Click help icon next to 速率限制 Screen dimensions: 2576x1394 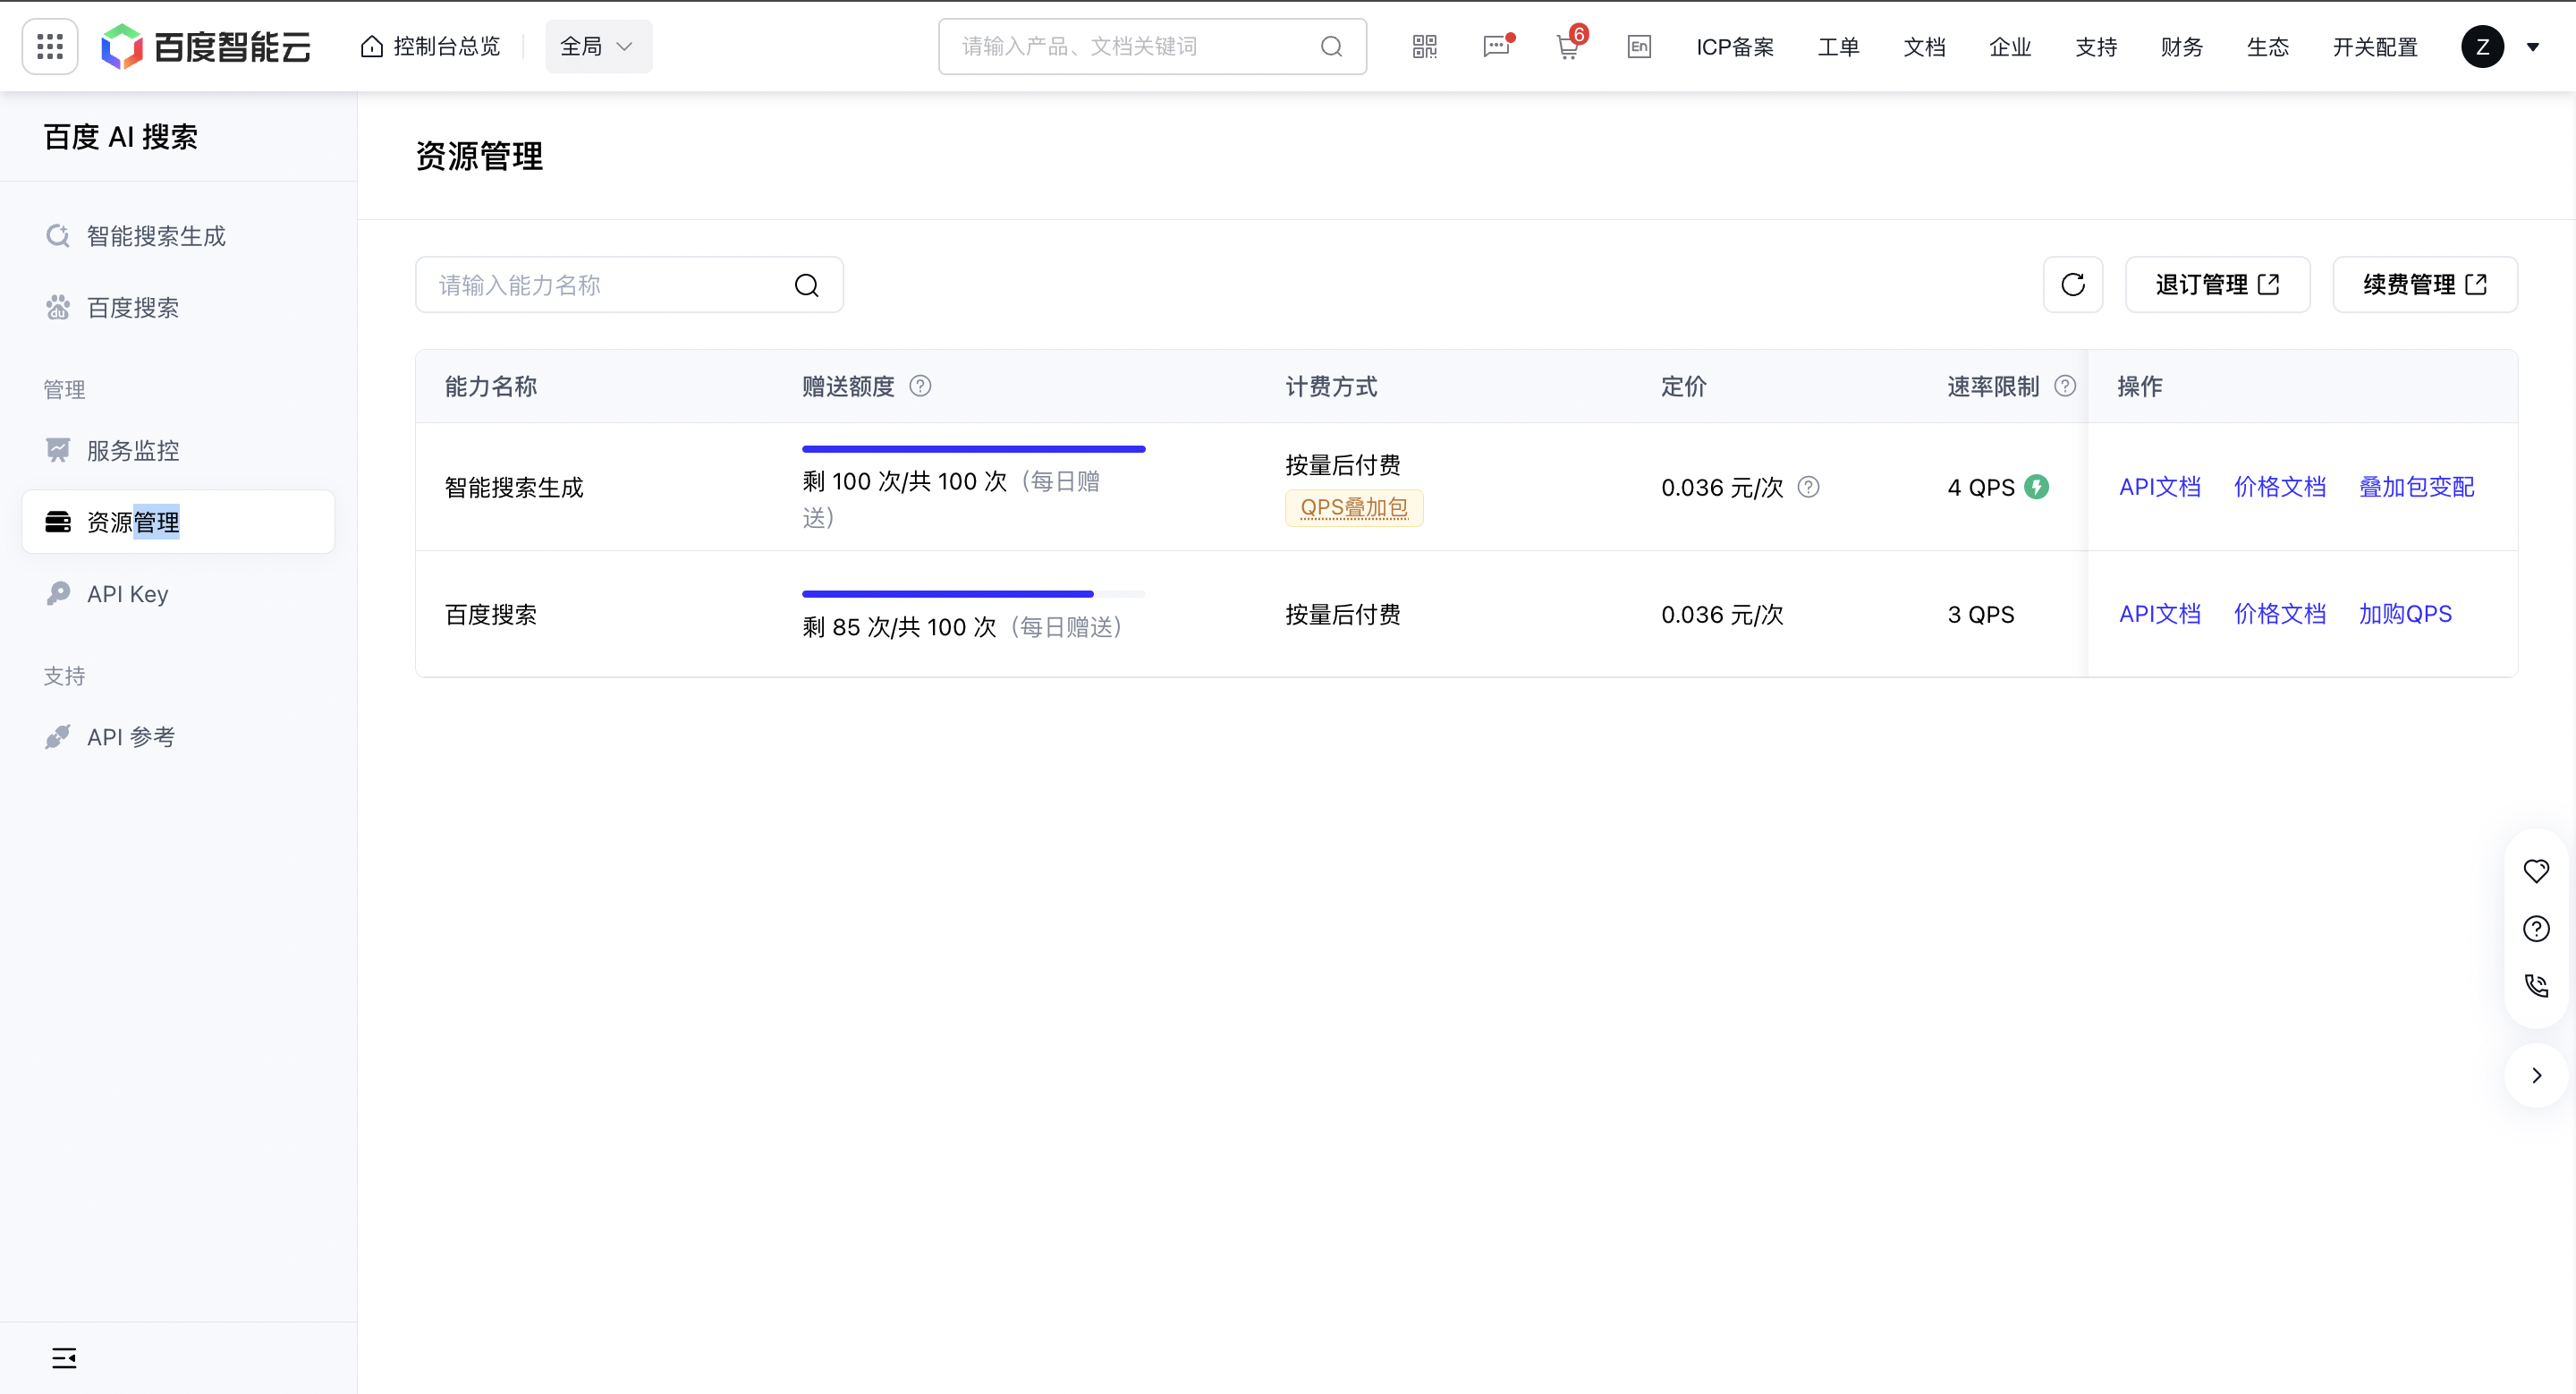pos(2065,386)
